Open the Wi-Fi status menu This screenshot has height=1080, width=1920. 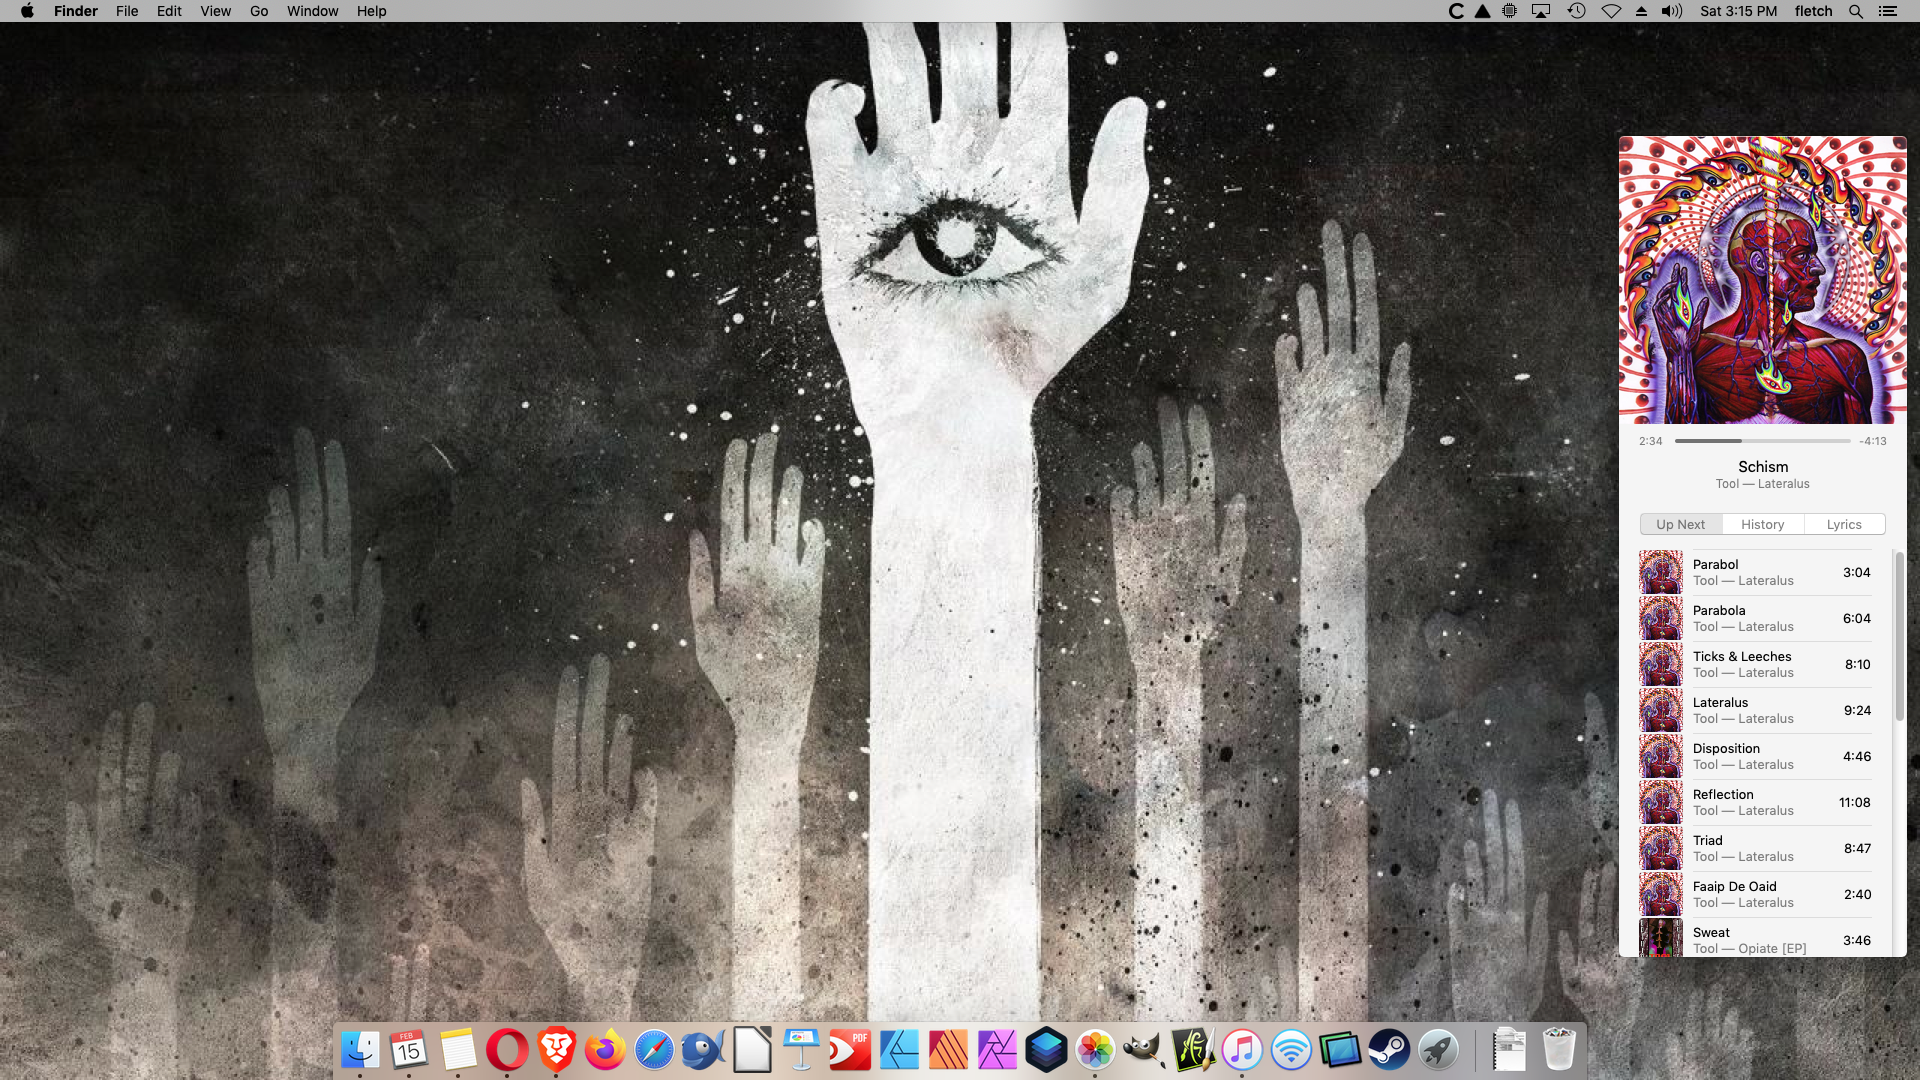[x=1611, y=11]
